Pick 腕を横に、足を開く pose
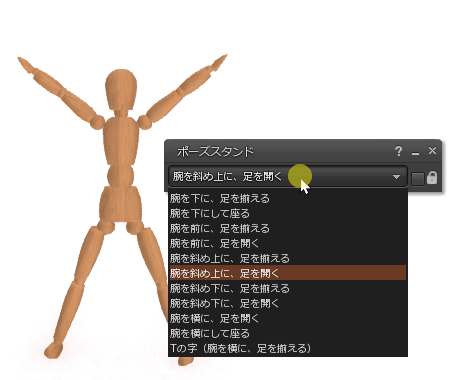Screen dimensions: 456x380 tap(288, 318)
